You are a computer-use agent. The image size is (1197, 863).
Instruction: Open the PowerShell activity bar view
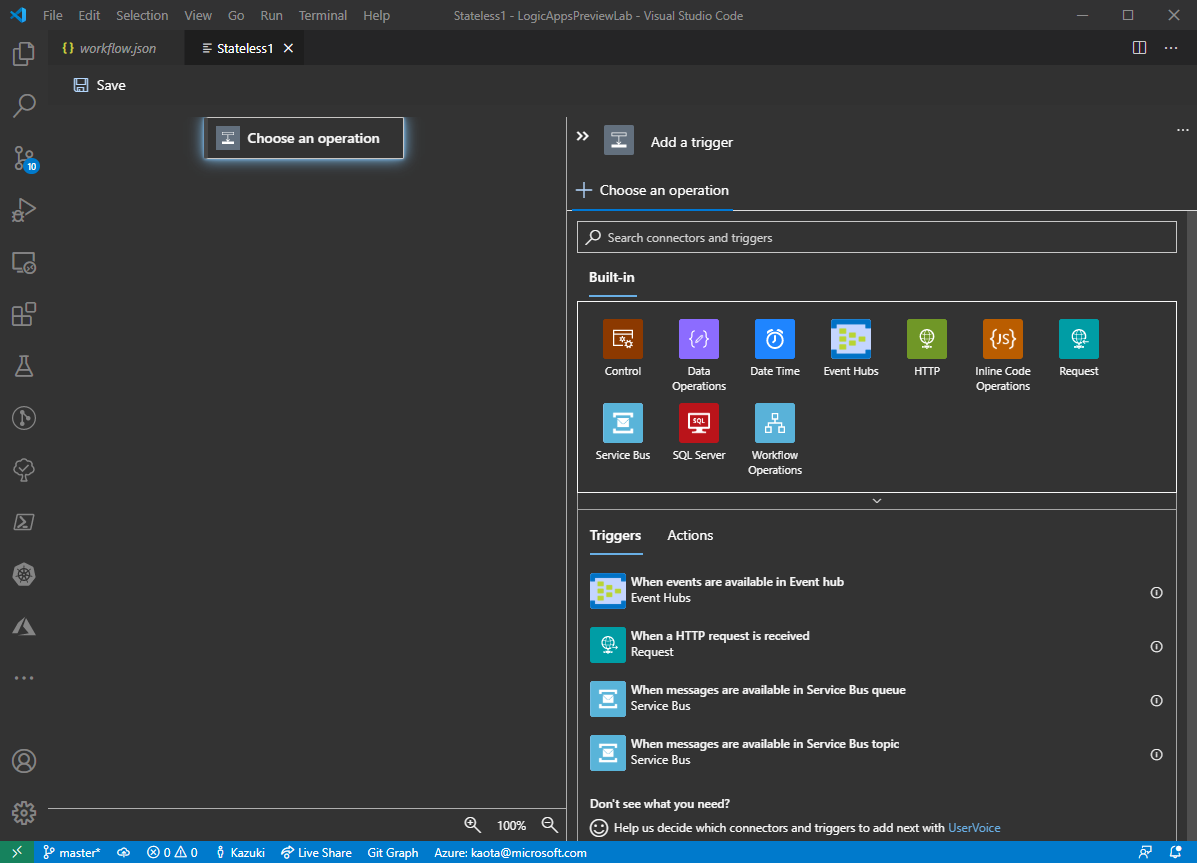pos(24,522)
